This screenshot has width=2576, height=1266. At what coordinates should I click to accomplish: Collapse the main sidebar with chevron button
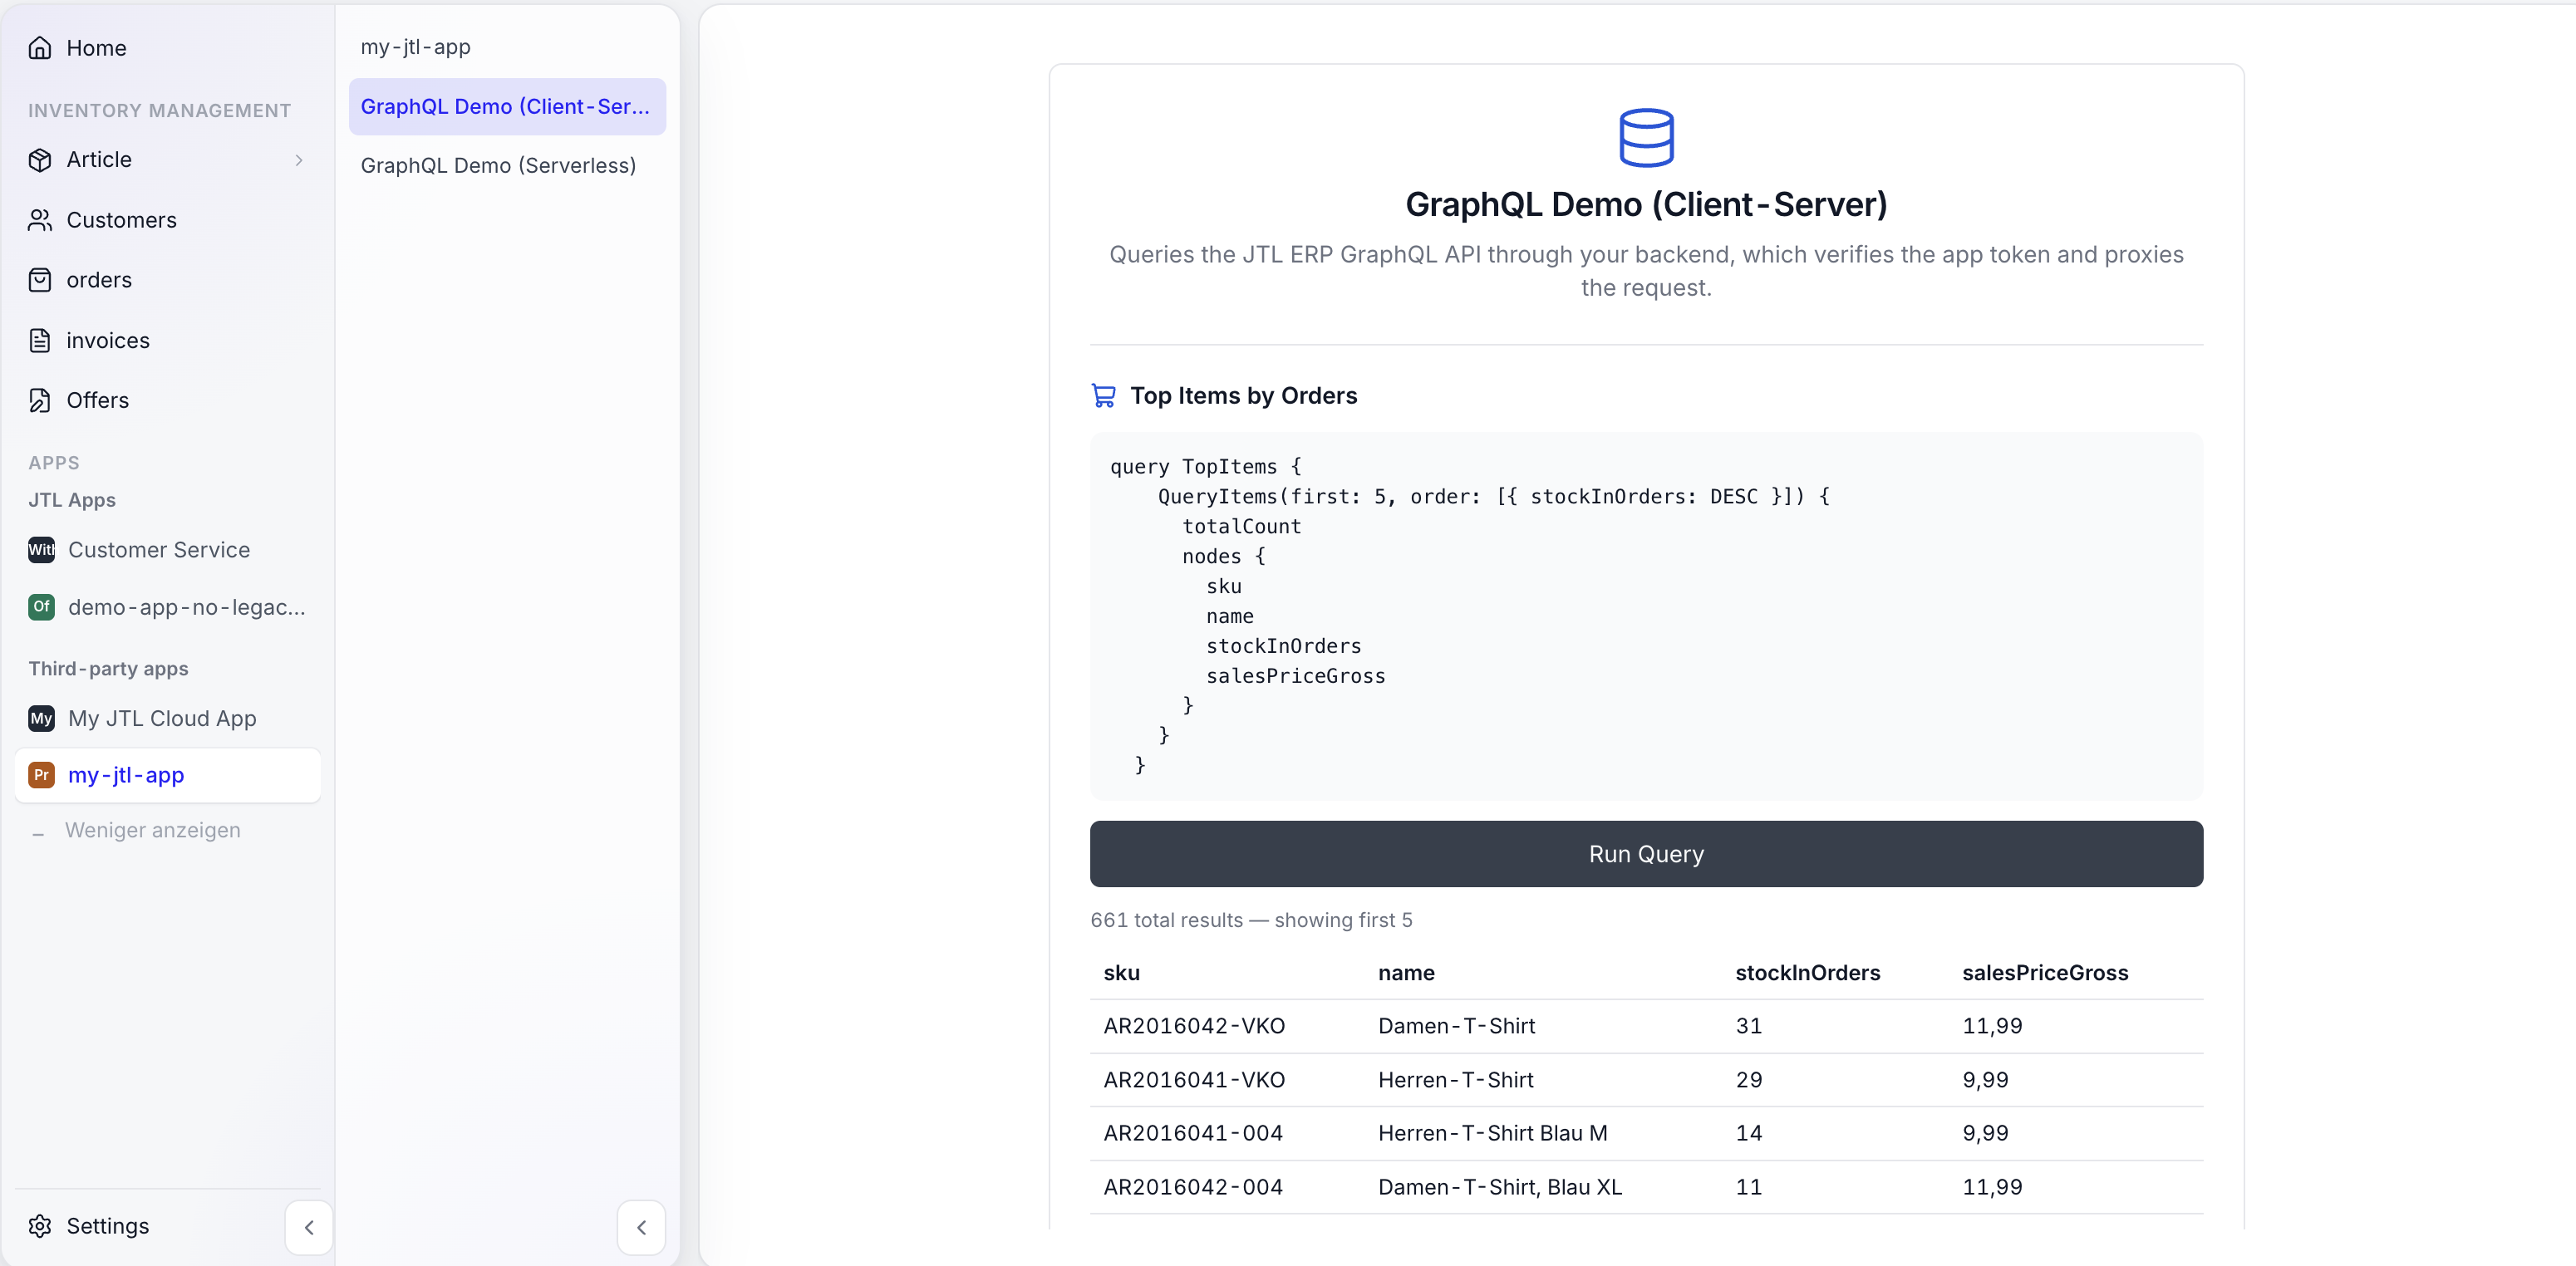[x=309, y=1227]
